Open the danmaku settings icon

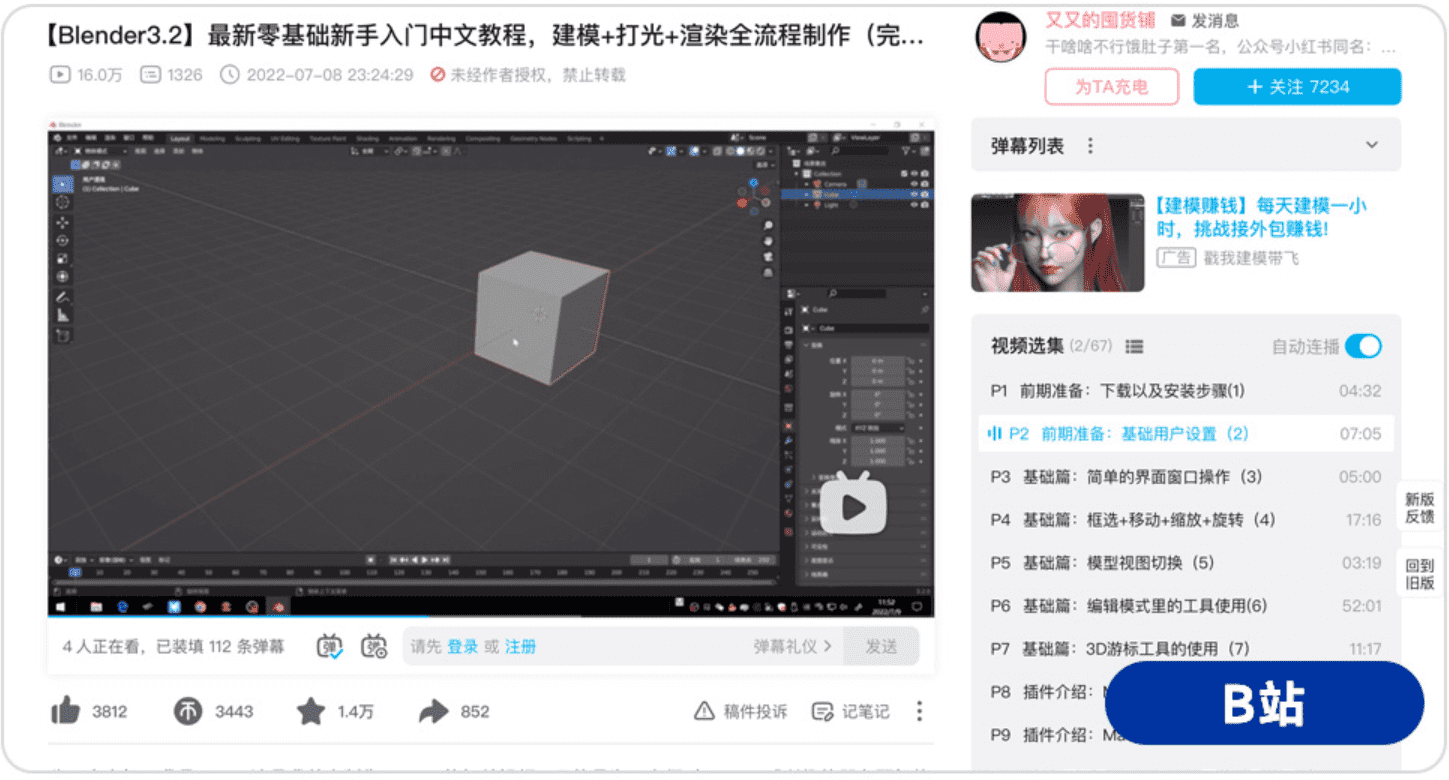[374, 646]
